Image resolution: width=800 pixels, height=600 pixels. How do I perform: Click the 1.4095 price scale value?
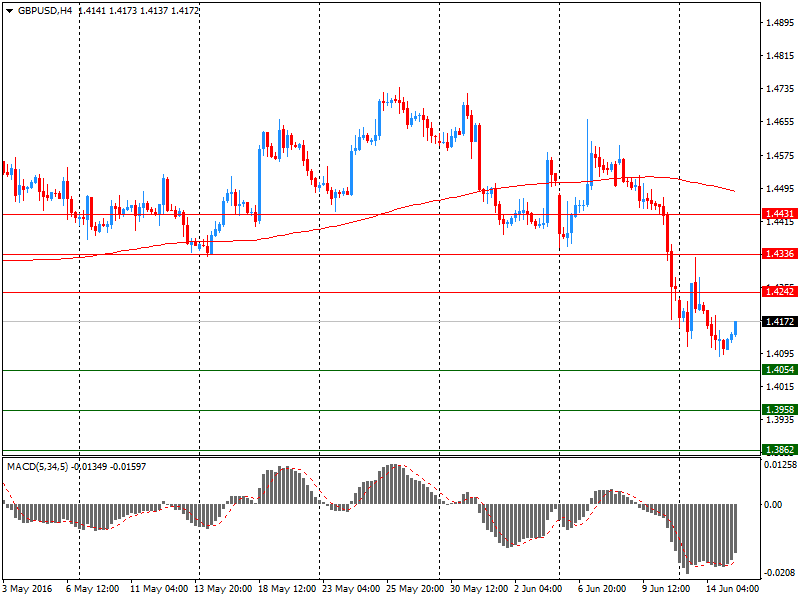coord(780,353)
